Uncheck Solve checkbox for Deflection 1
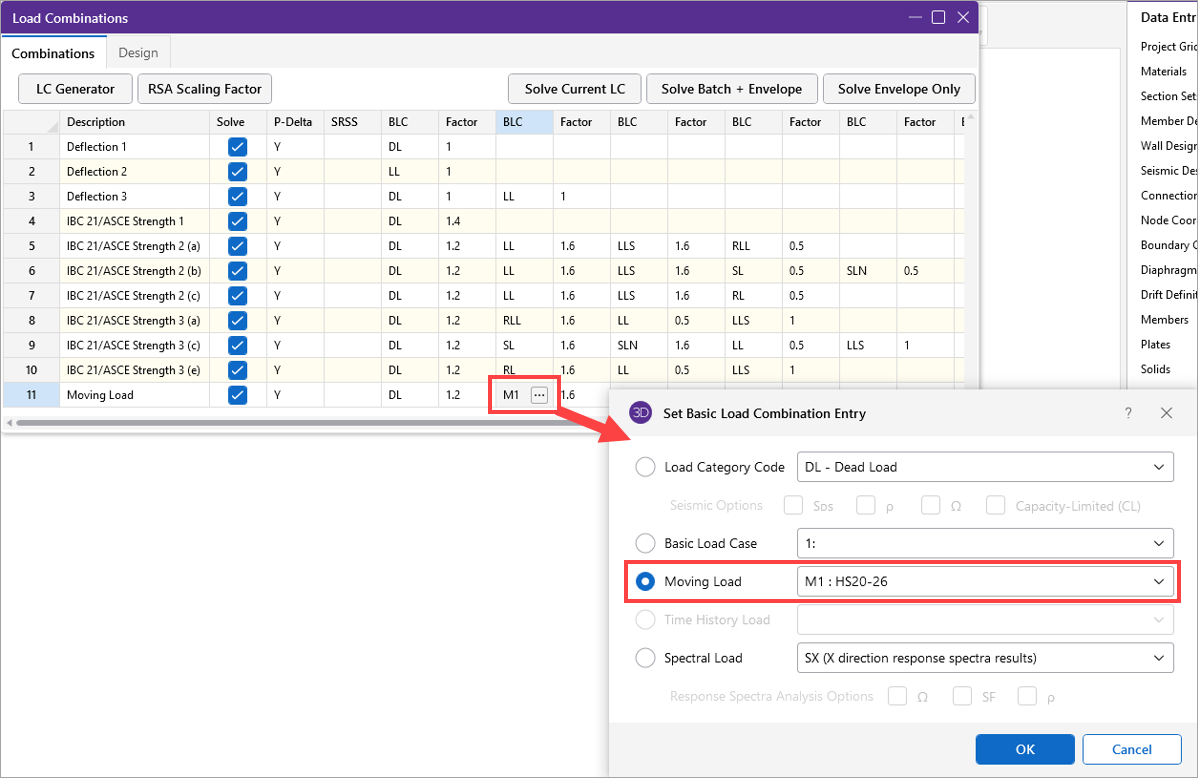 click(237, 147)
